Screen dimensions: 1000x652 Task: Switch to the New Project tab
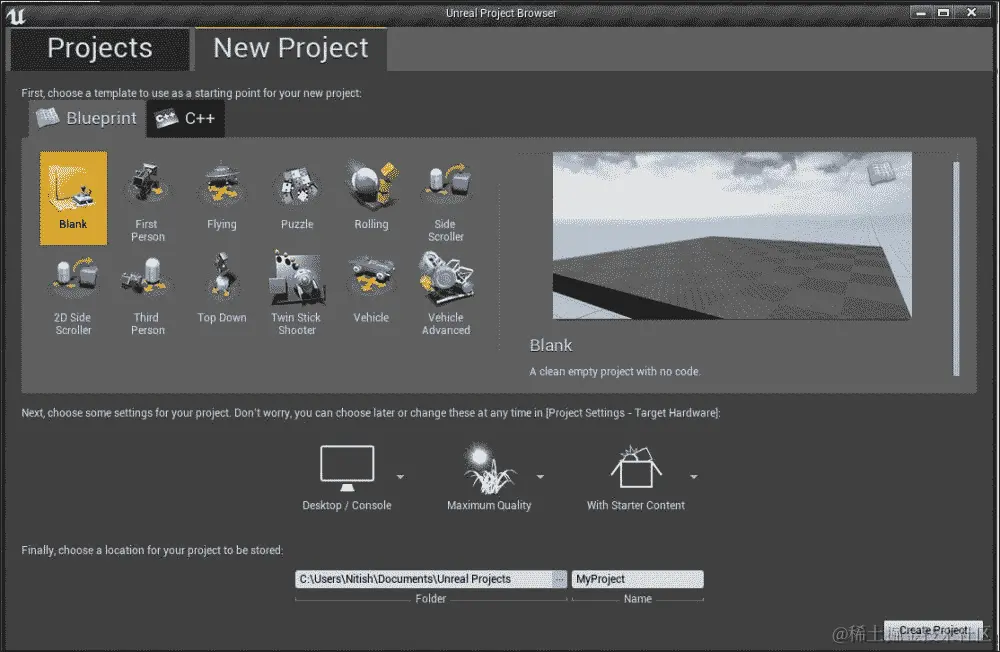point(291,48)
